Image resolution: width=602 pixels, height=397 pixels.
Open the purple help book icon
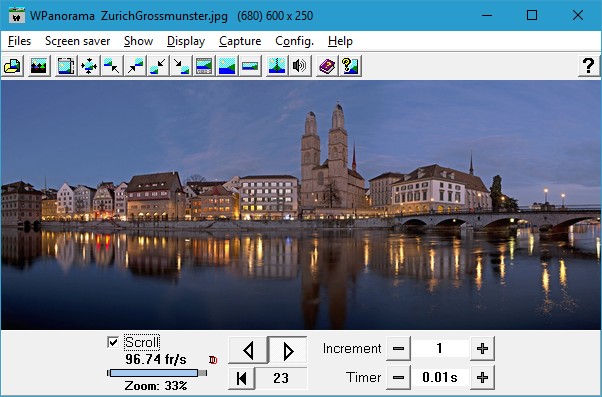pyautogui.click(x=327, y=66)
